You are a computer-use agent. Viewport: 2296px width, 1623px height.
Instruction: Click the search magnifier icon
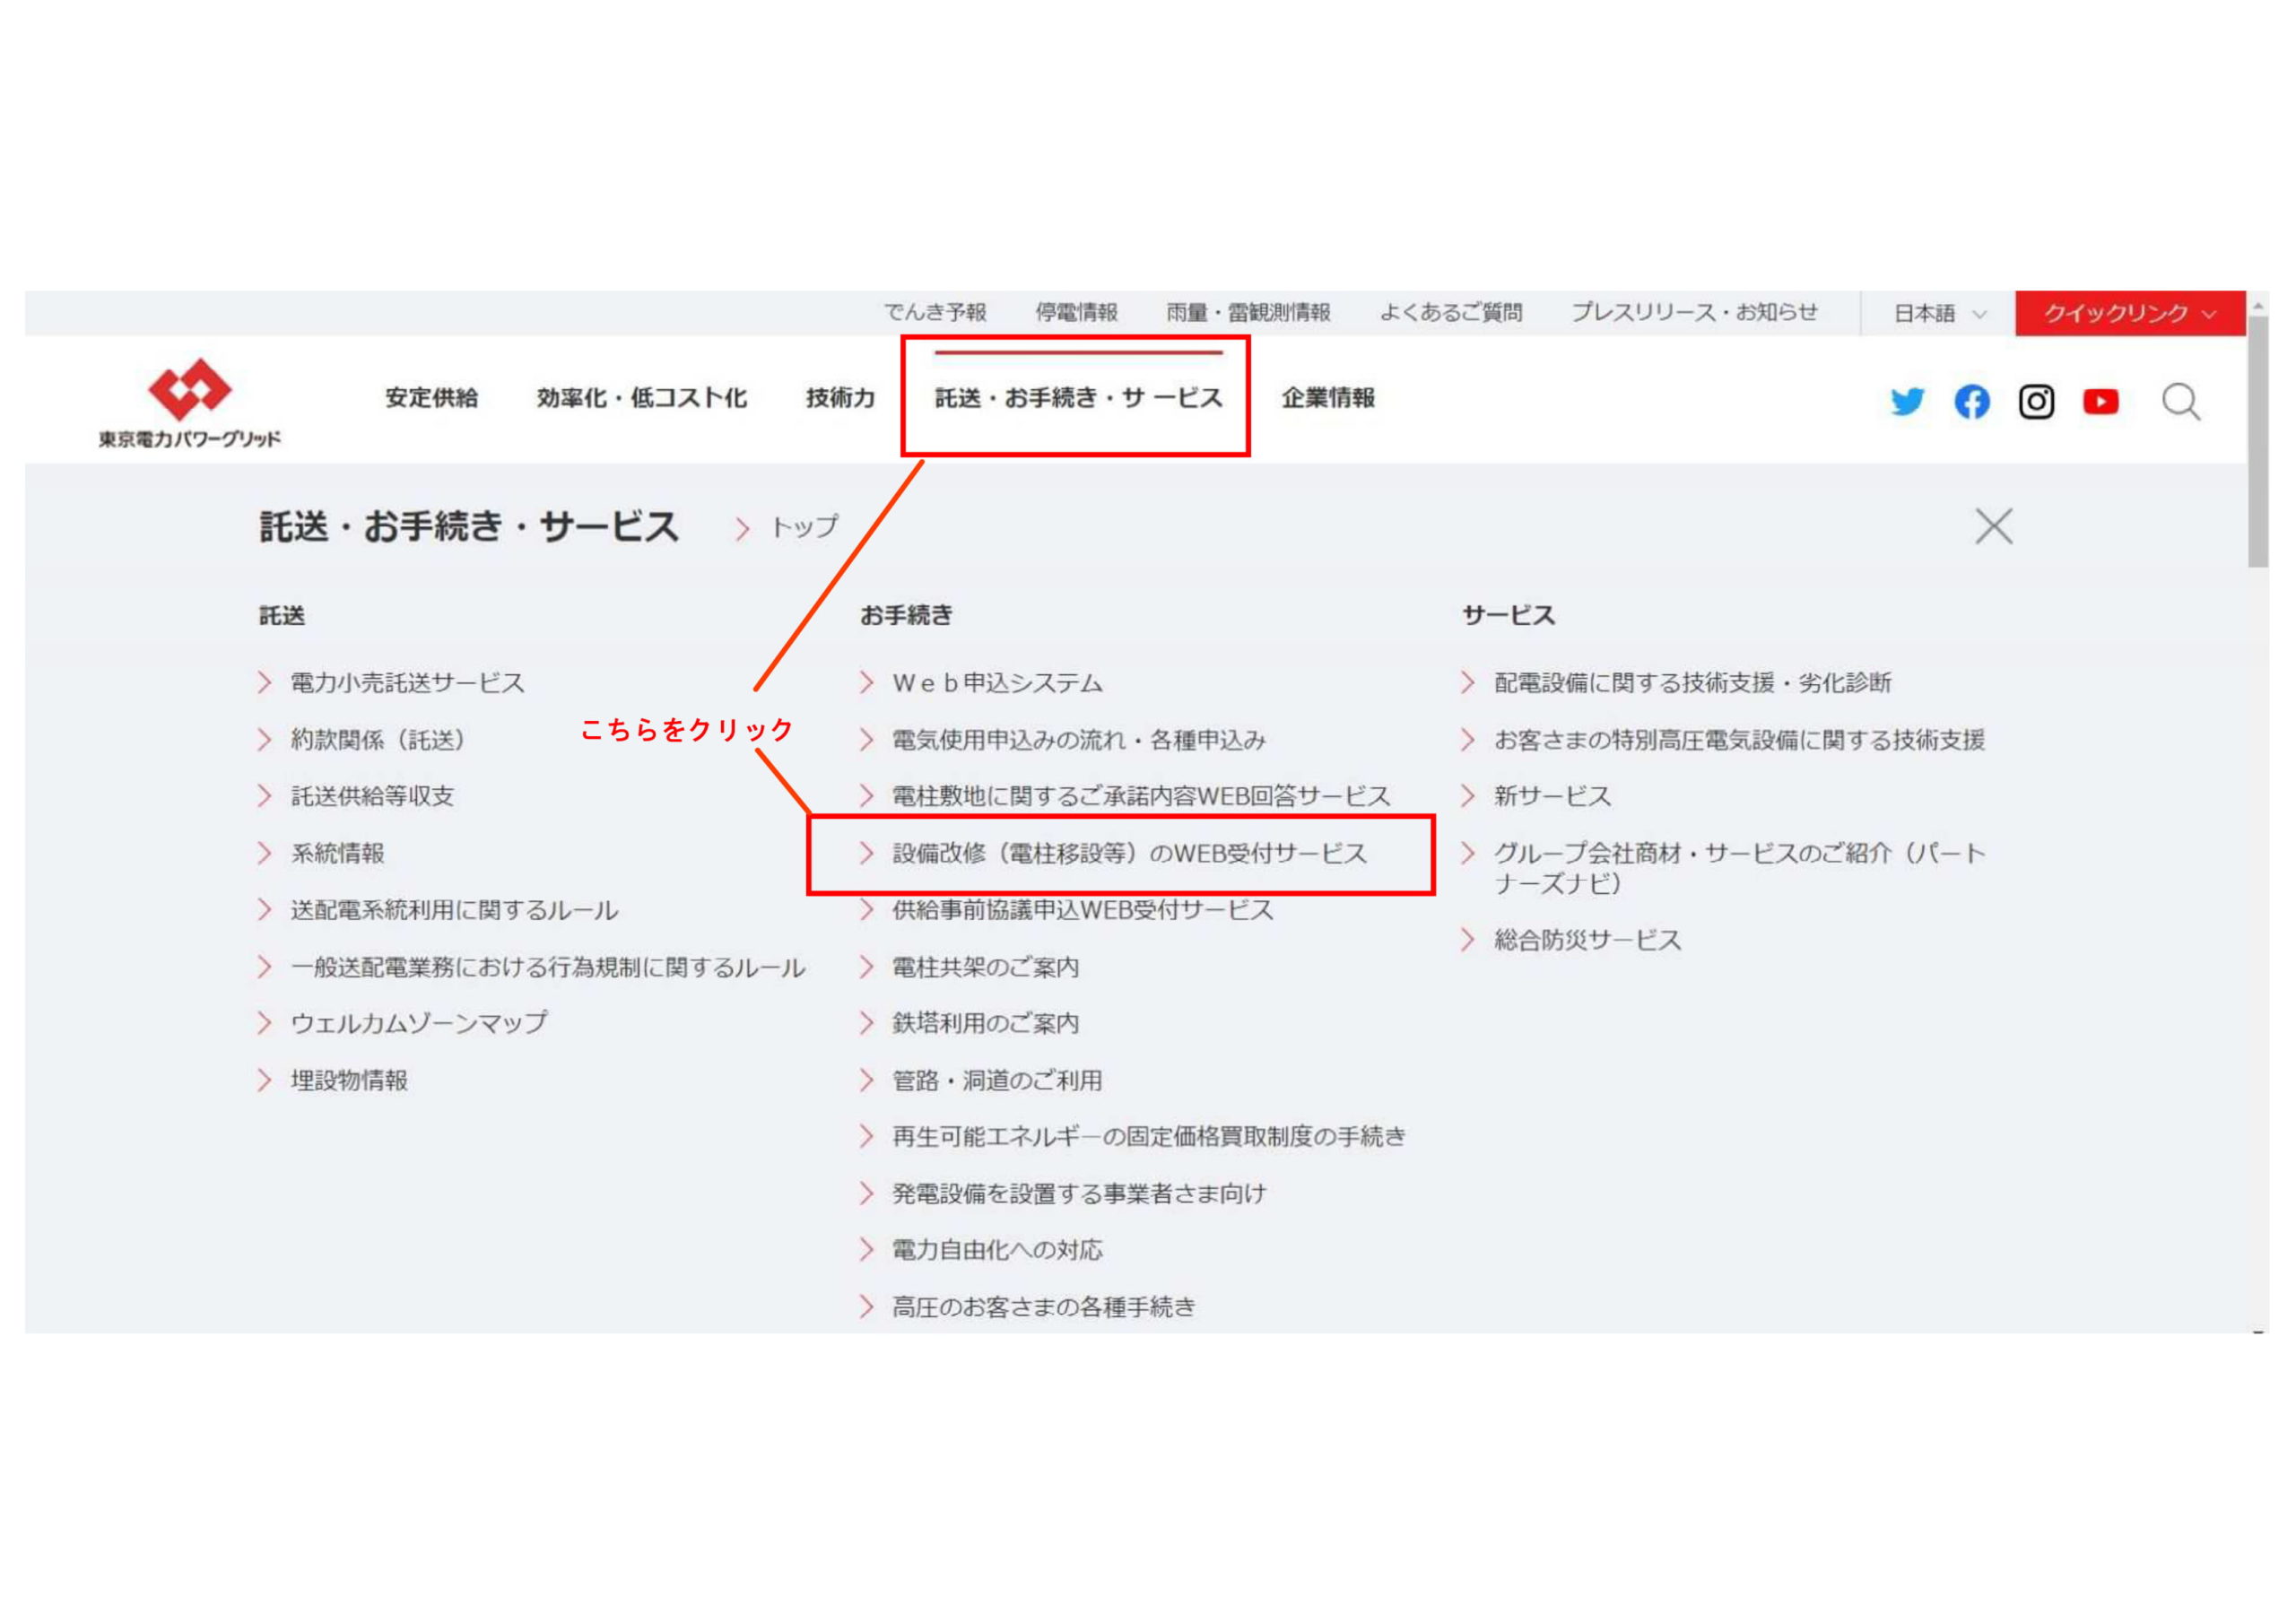(2181, 402)
